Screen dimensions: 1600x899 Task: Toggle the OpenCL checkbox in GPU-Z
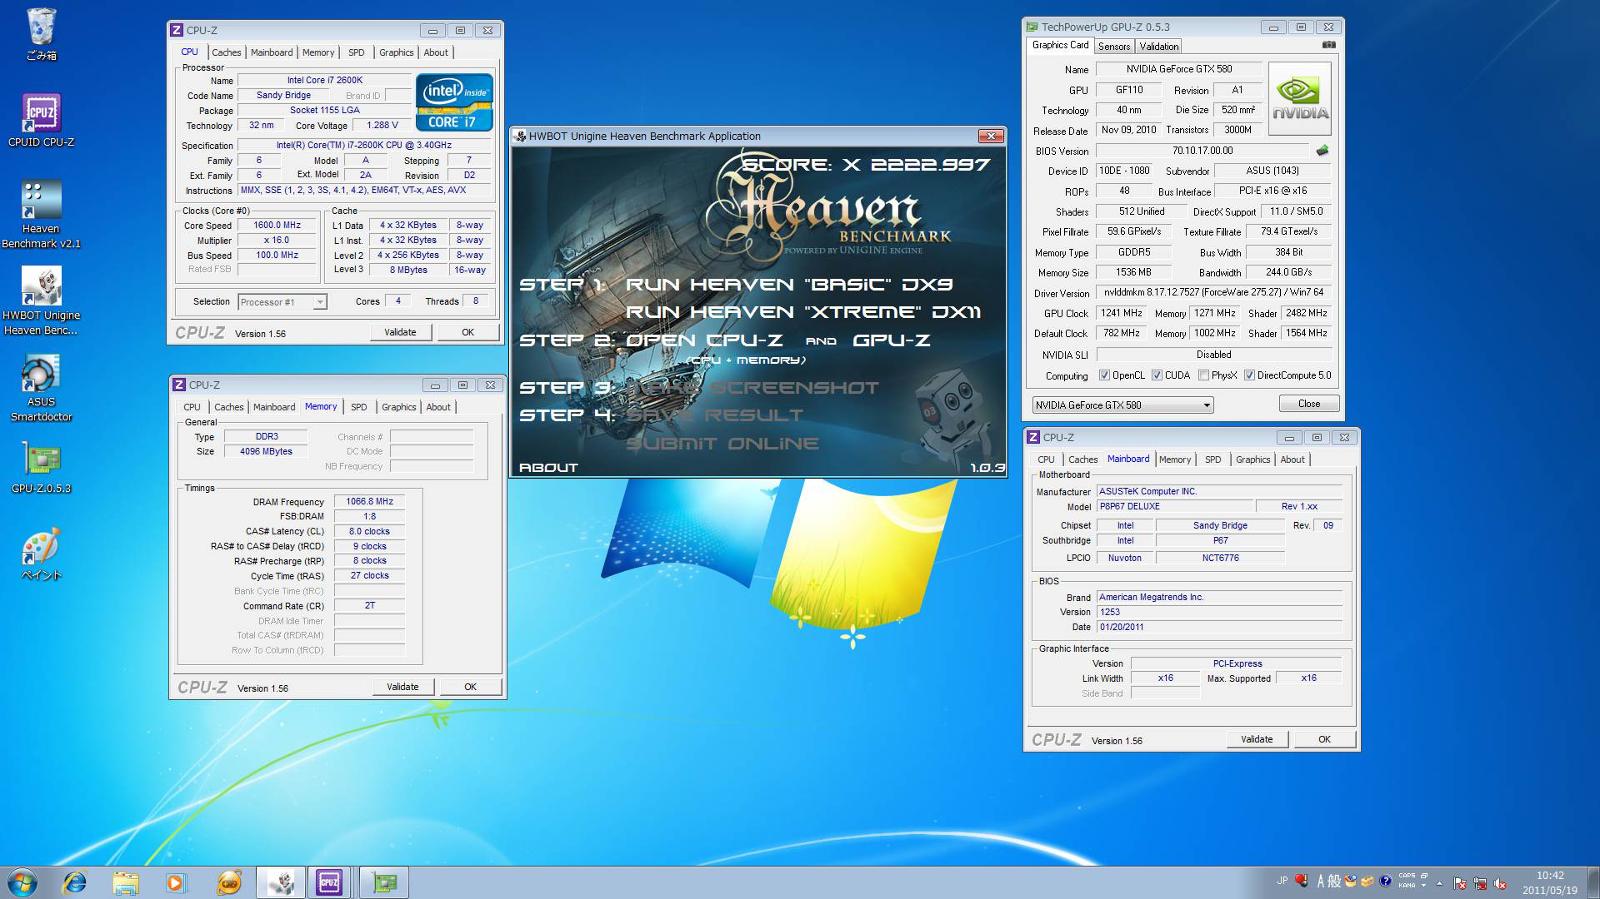point(1104,376)
